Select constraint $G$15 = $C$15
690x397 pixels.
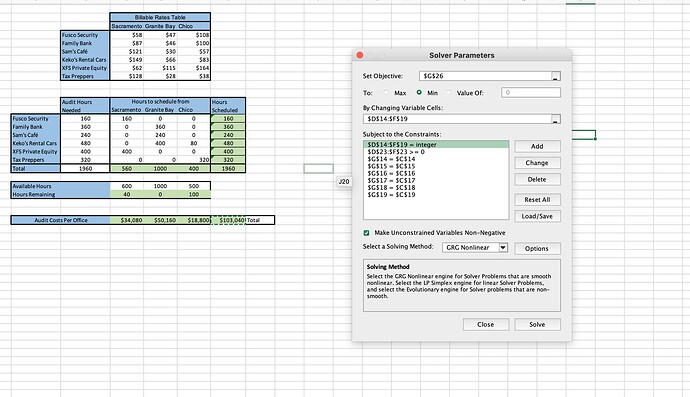(x=436, y=166)
